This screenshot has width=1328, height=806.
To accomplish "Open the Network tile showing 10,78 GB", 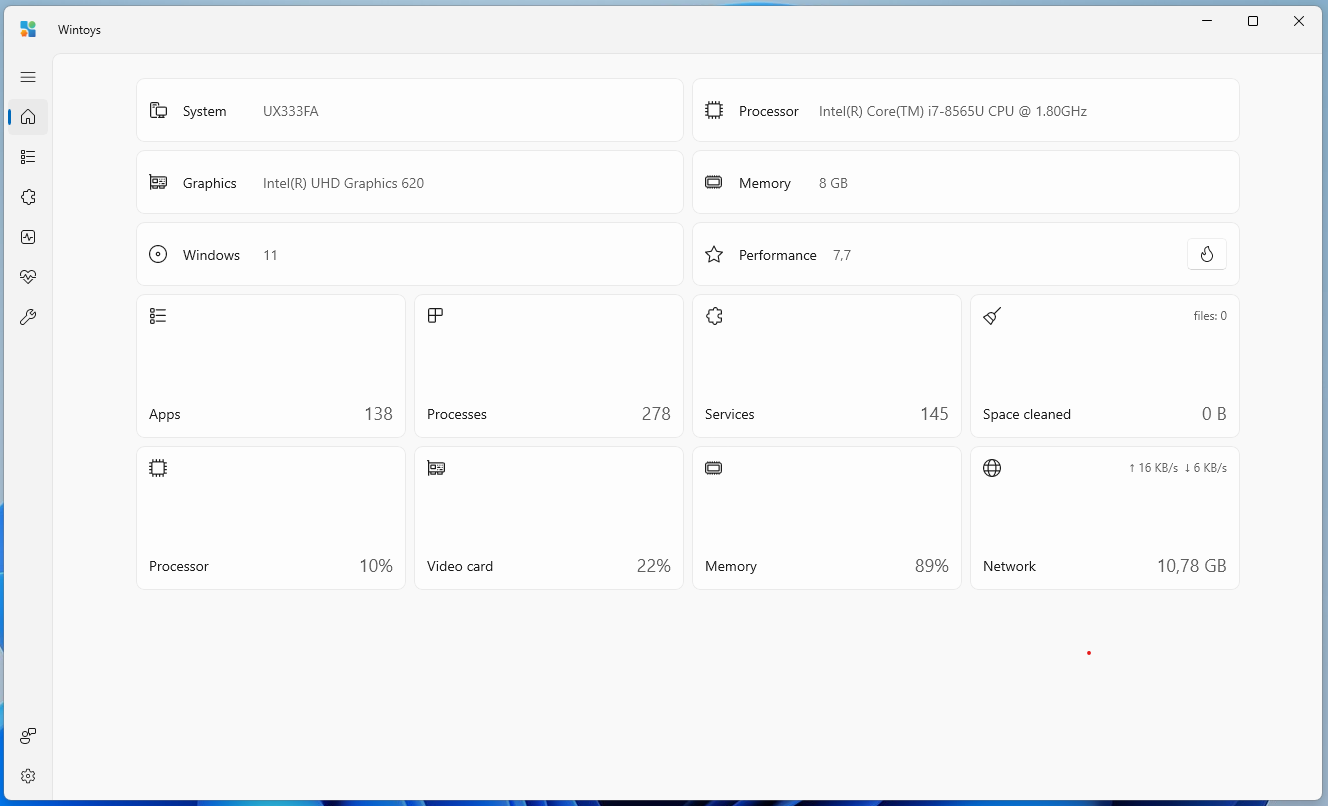I will [x=1105, y=518].
